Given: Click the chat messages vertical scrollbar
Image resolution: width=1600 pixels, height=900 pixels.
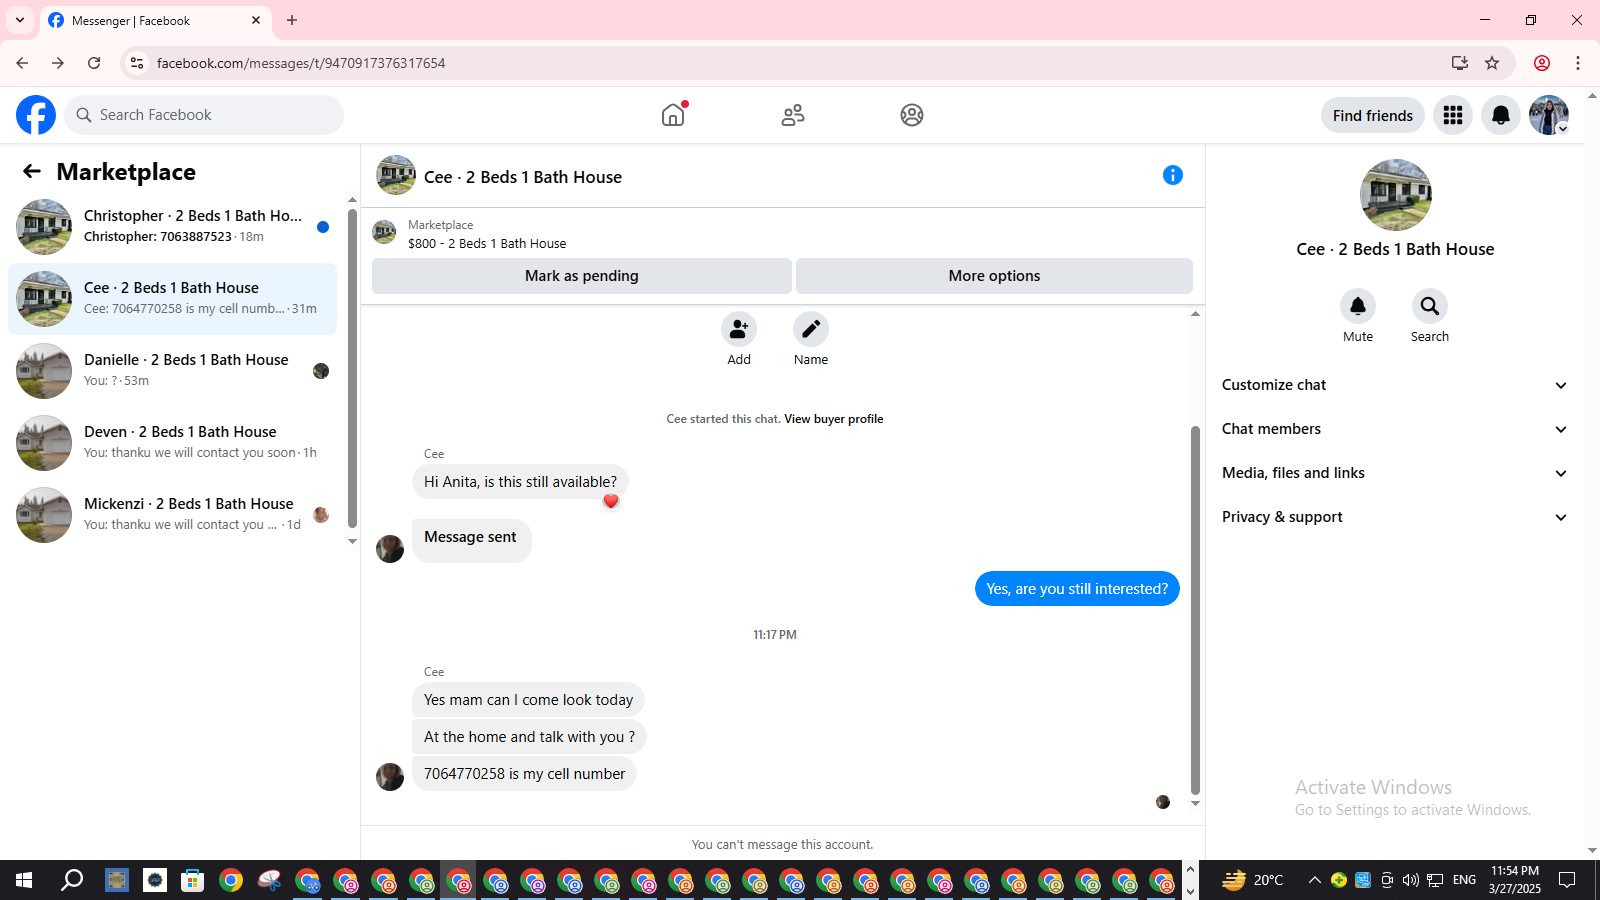Looking at the screenshot, I should point(1195,610).
